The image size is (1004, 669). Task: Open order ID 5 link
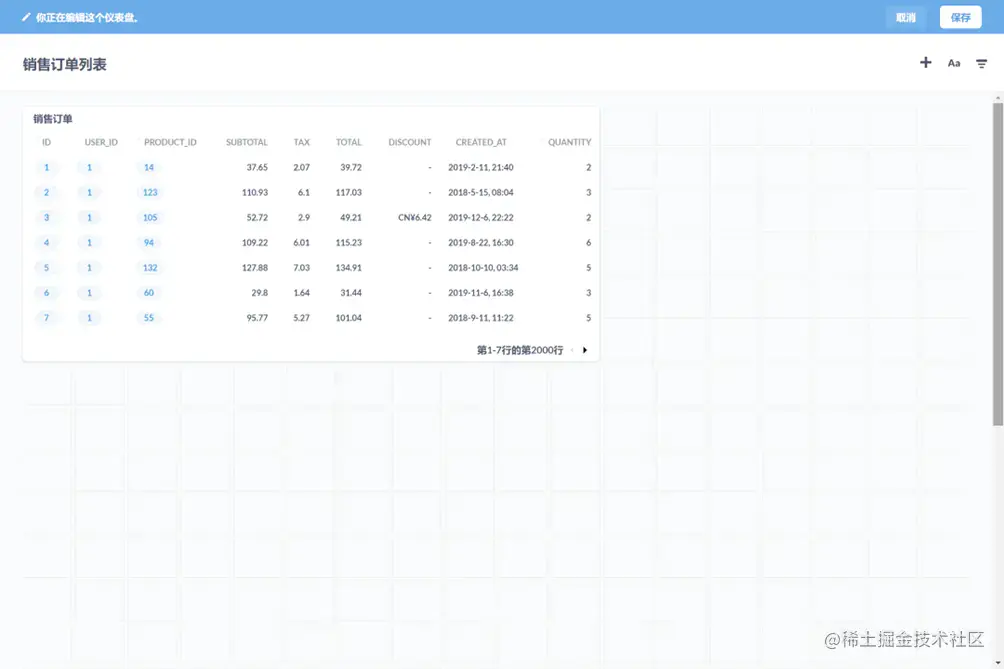click(x=46, y=268)
